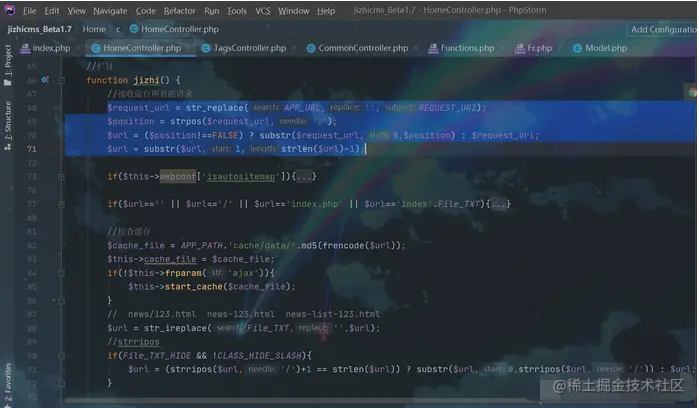
Task: Expand the folded {...} code on line 73
Action: 305,177
